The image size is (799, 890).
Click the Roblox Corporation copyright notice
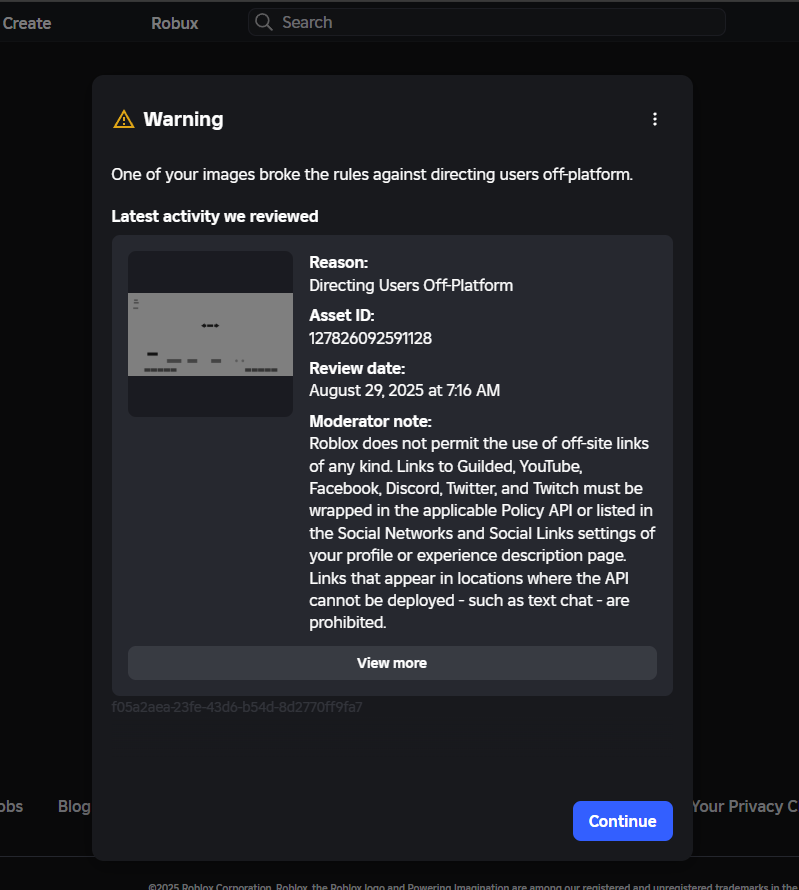coord(473,885)
